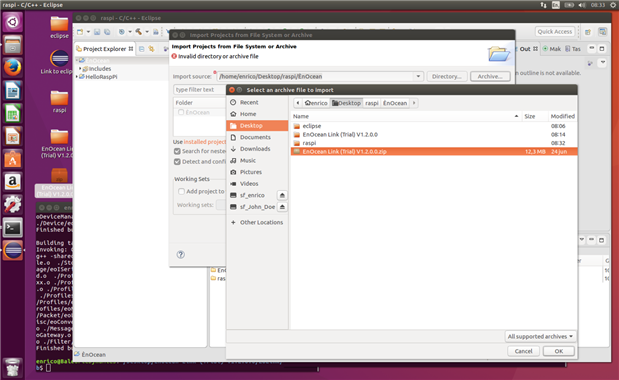Image resolution: width=619 pixels, height=380 pixels.
Task: Minimize the Outline view panel
Action: click(x=591, y=49)
